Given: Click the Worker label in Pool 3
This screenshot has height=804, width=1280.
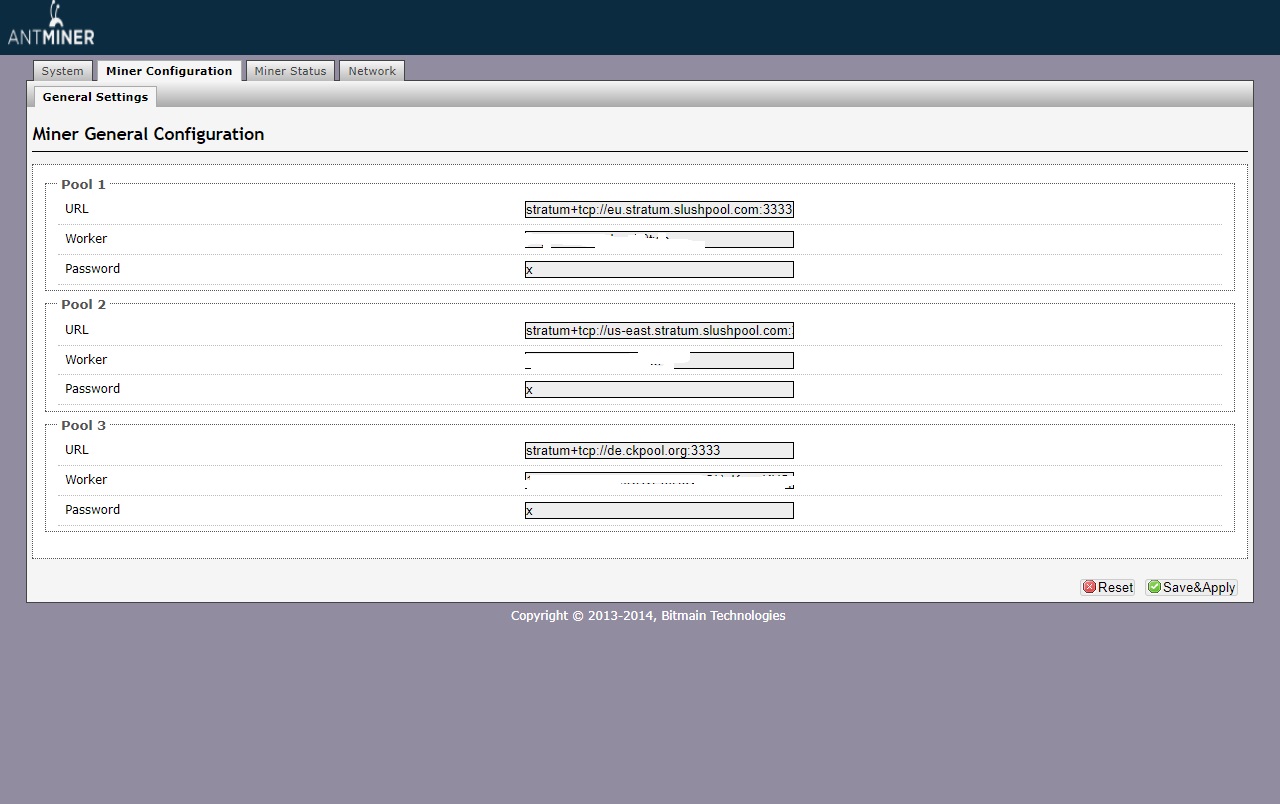Looking at the screenshot, I should 86,479.
